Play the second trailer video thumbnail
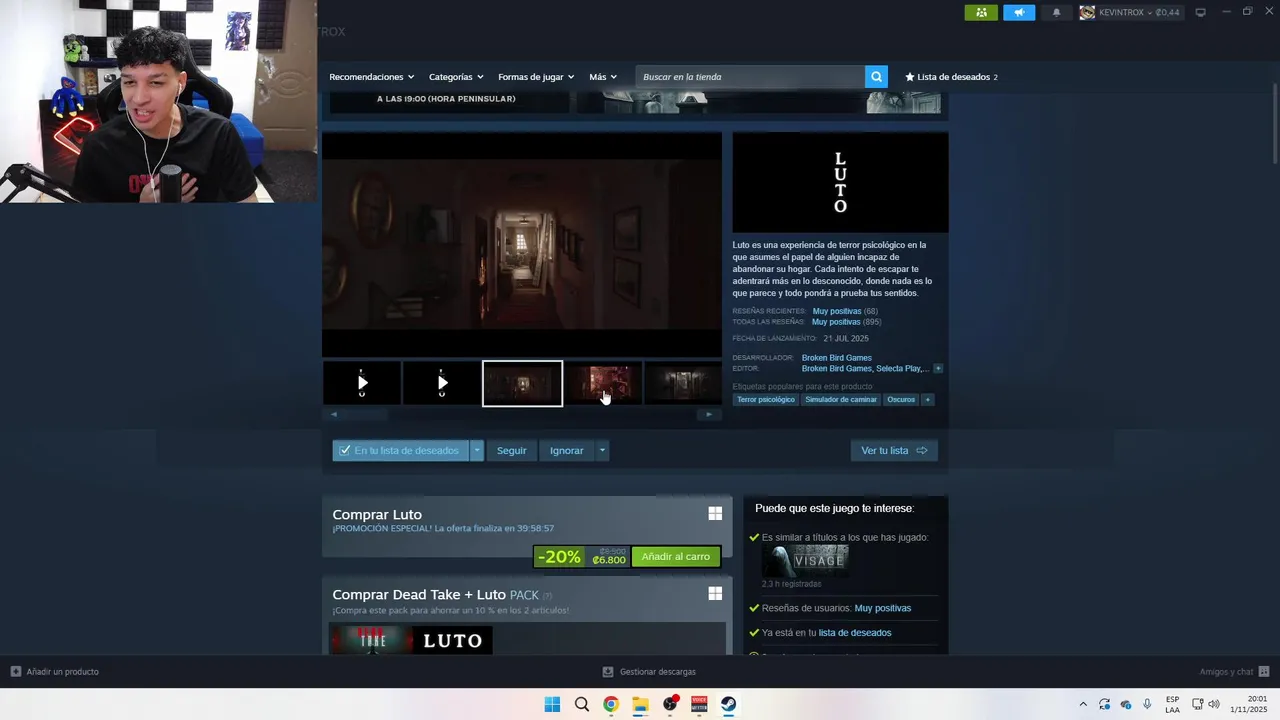The image size is (1280, 720). click(x=442, y=383)
